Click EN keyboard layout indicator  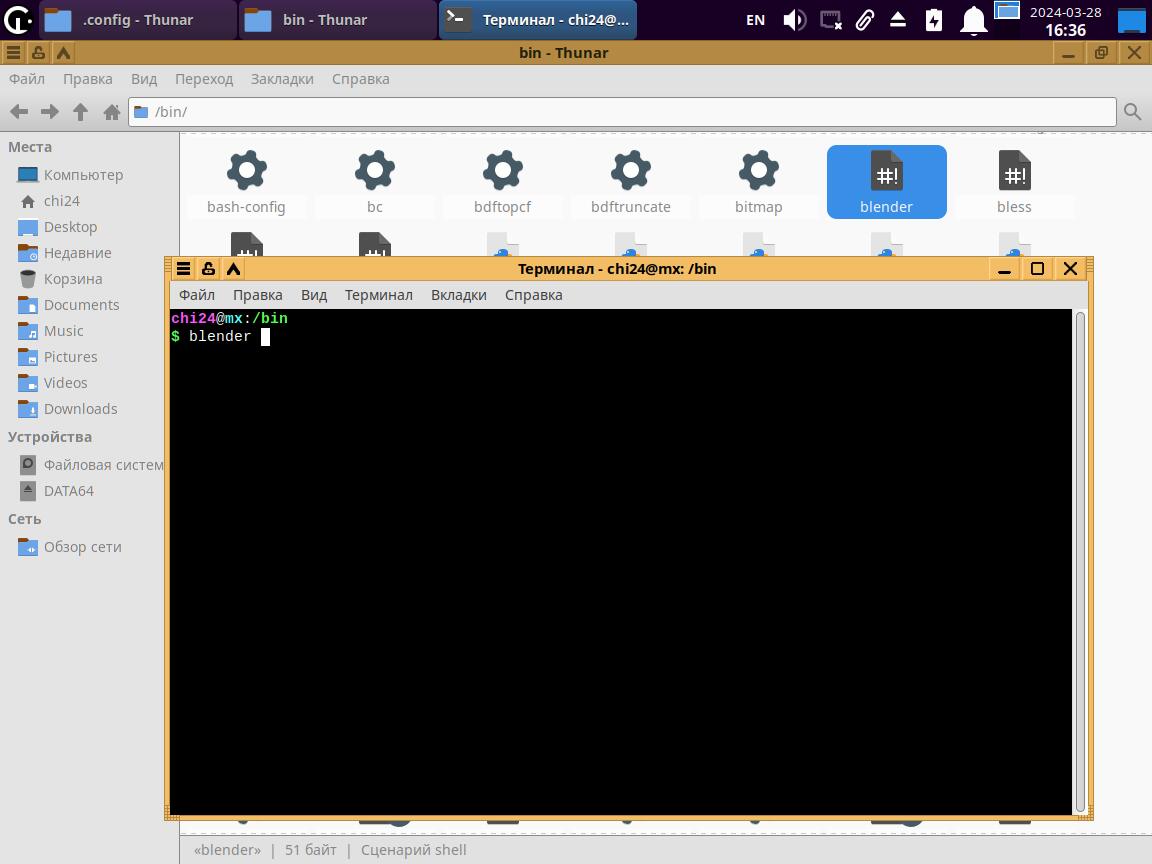click(x=755, y=20)
